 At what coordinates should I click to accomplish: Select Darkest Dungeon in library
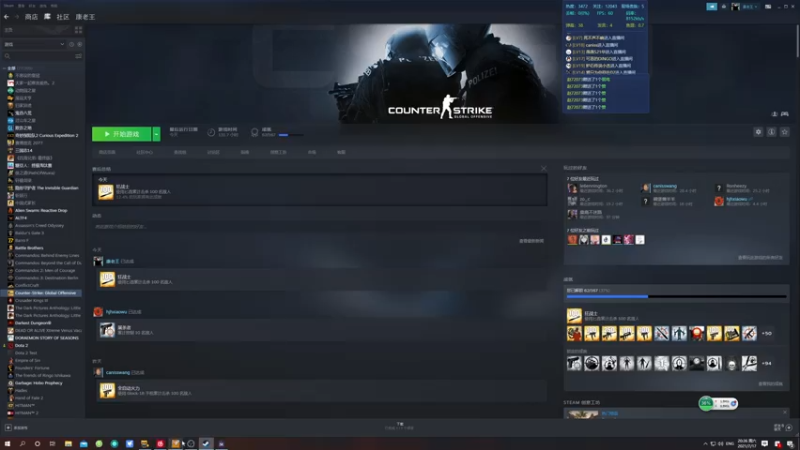(x=33, y=323)
